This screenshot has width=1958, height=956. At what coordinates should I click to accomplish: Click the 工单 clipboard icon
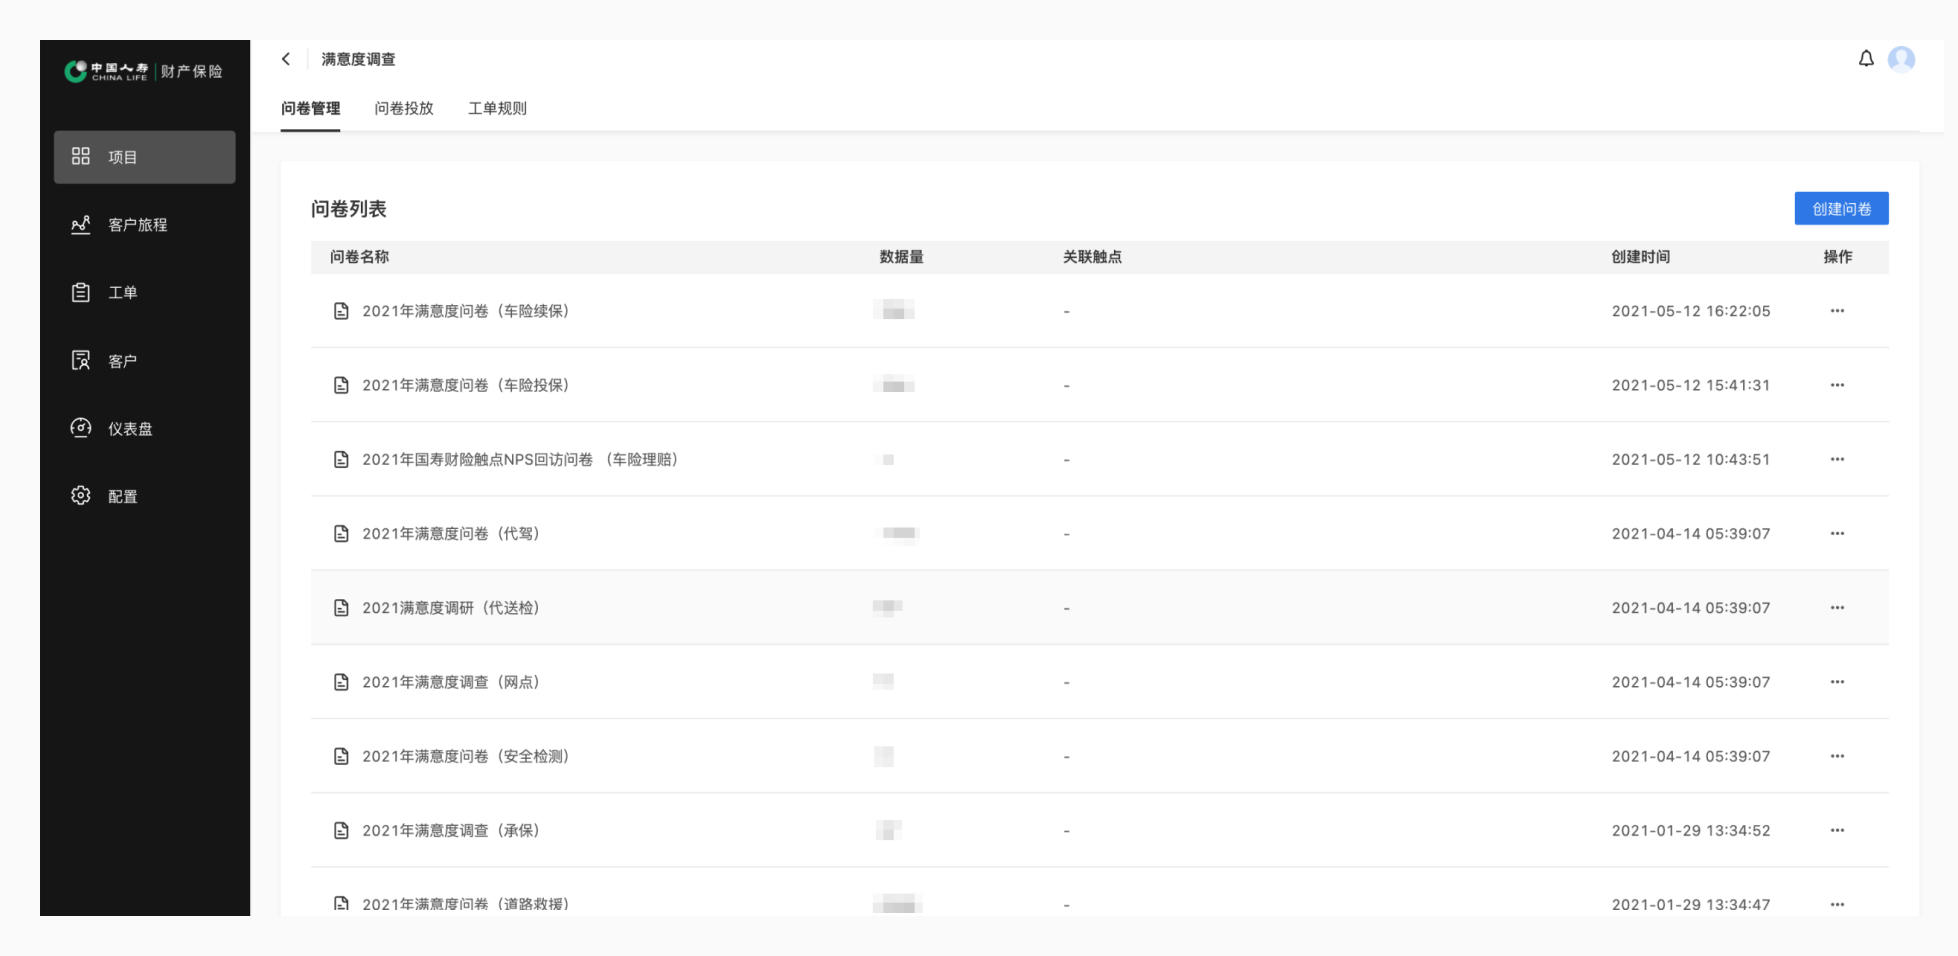coord(81,292)
